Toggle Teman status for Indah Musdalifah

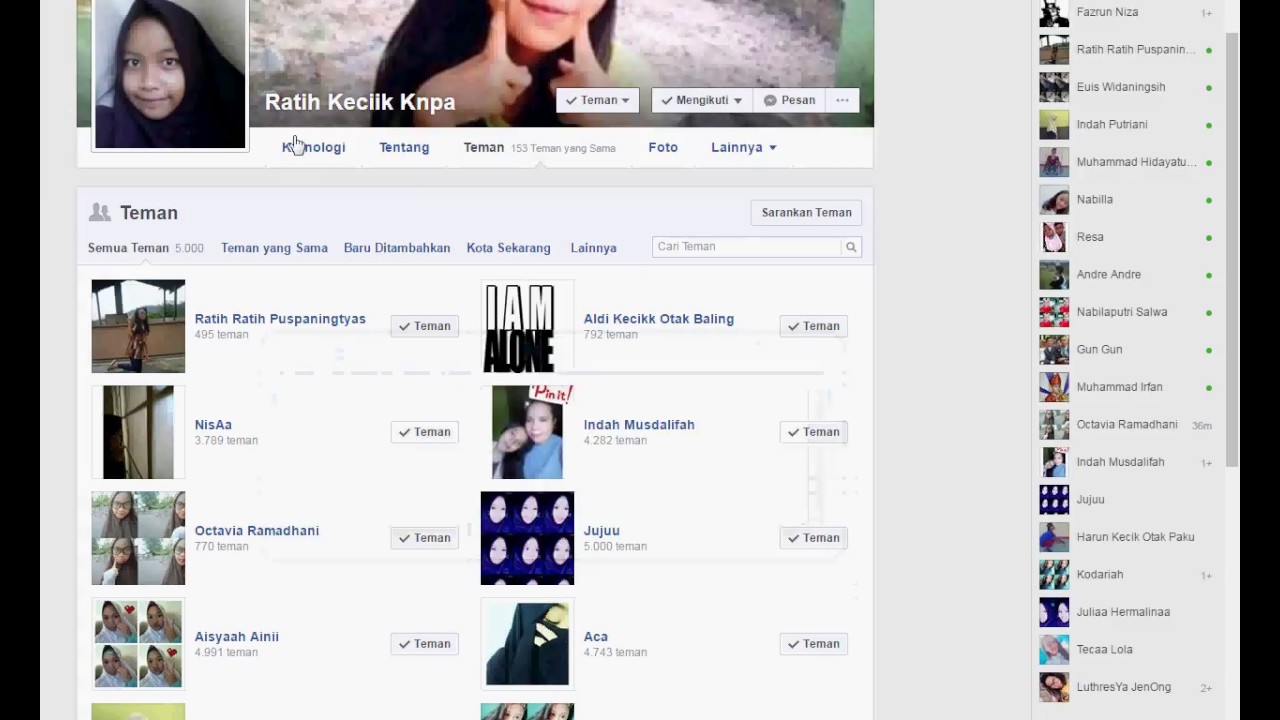tap(813, 432)
